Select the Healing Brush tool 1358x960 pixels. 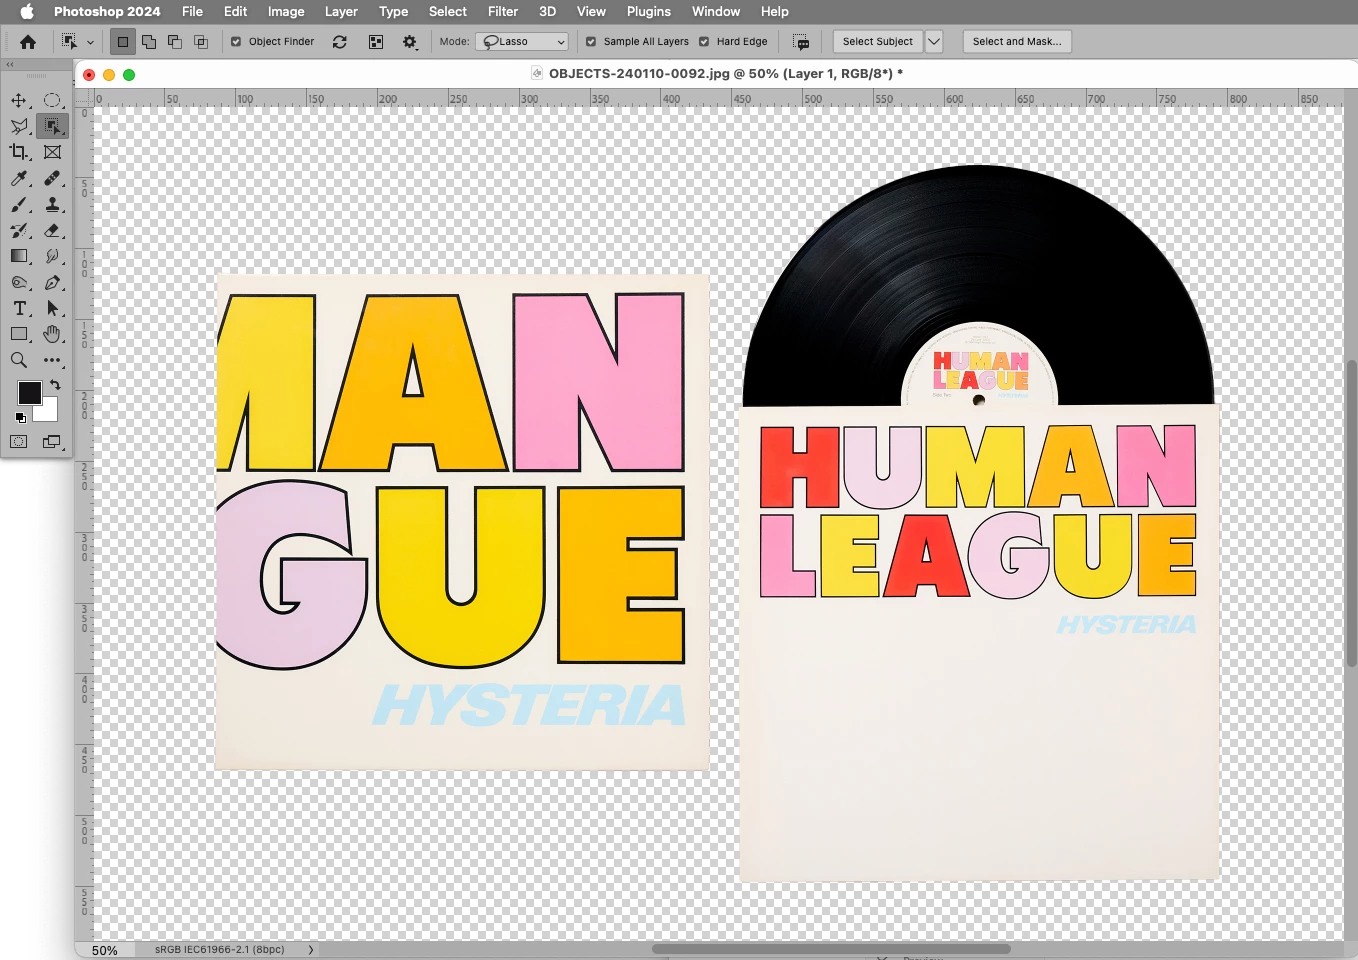click(x=52, y=178)
